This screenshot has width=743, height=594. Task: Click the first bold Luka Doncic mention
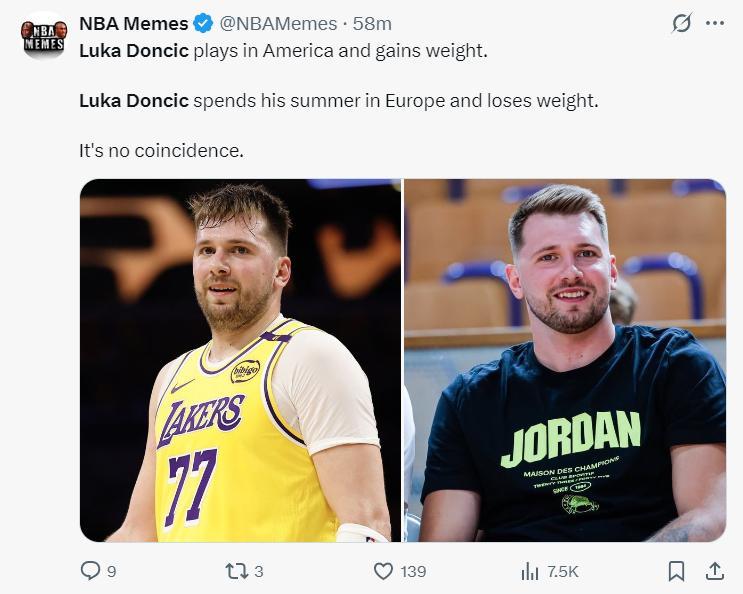click(x=133, y=50)
